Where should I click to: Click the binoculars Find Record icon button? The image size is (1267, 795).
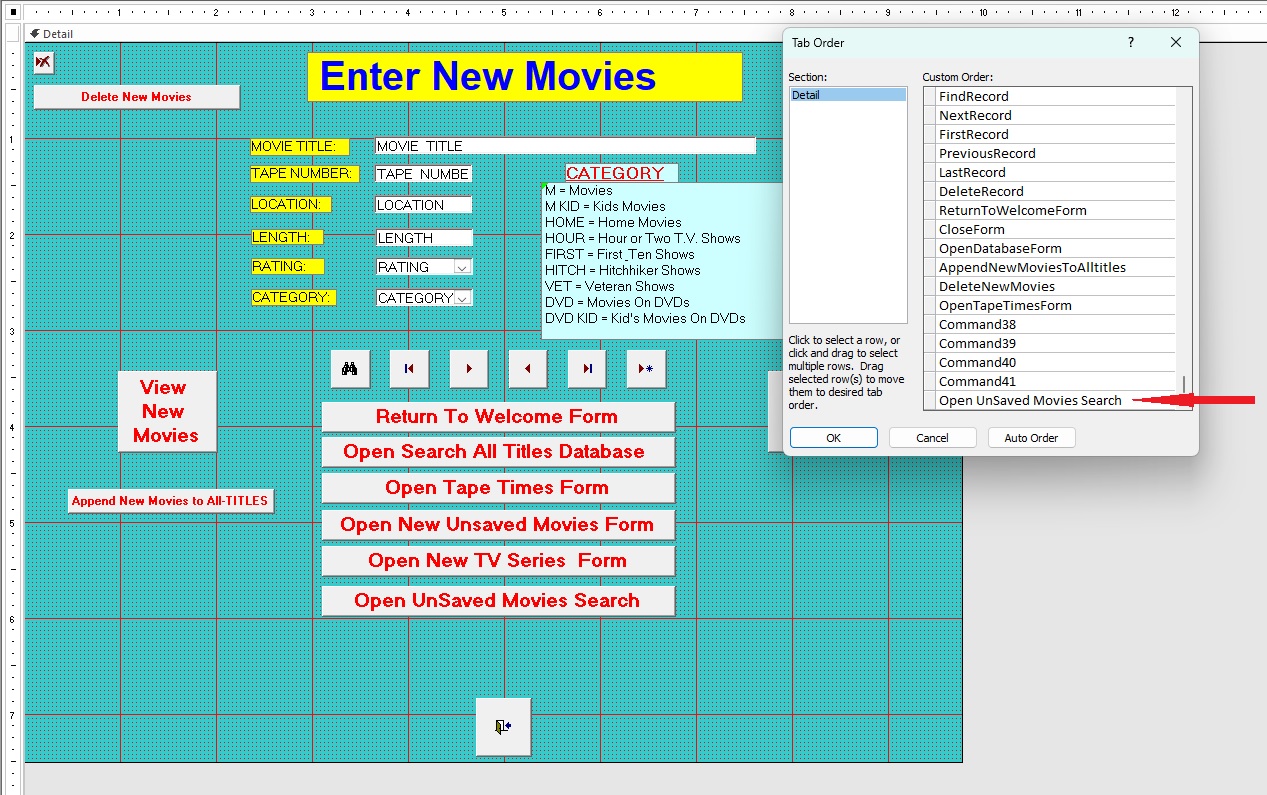click(x=350, y=368)
